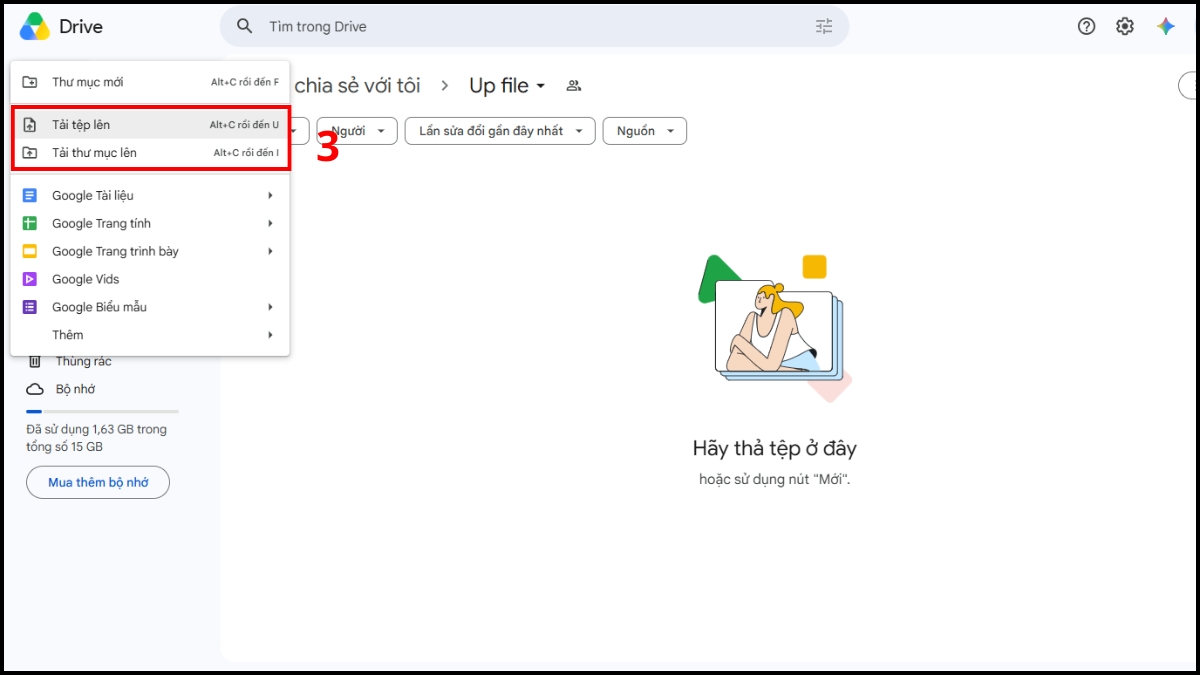Expand the Thêm submenu arrow

[x=270, y=335]
